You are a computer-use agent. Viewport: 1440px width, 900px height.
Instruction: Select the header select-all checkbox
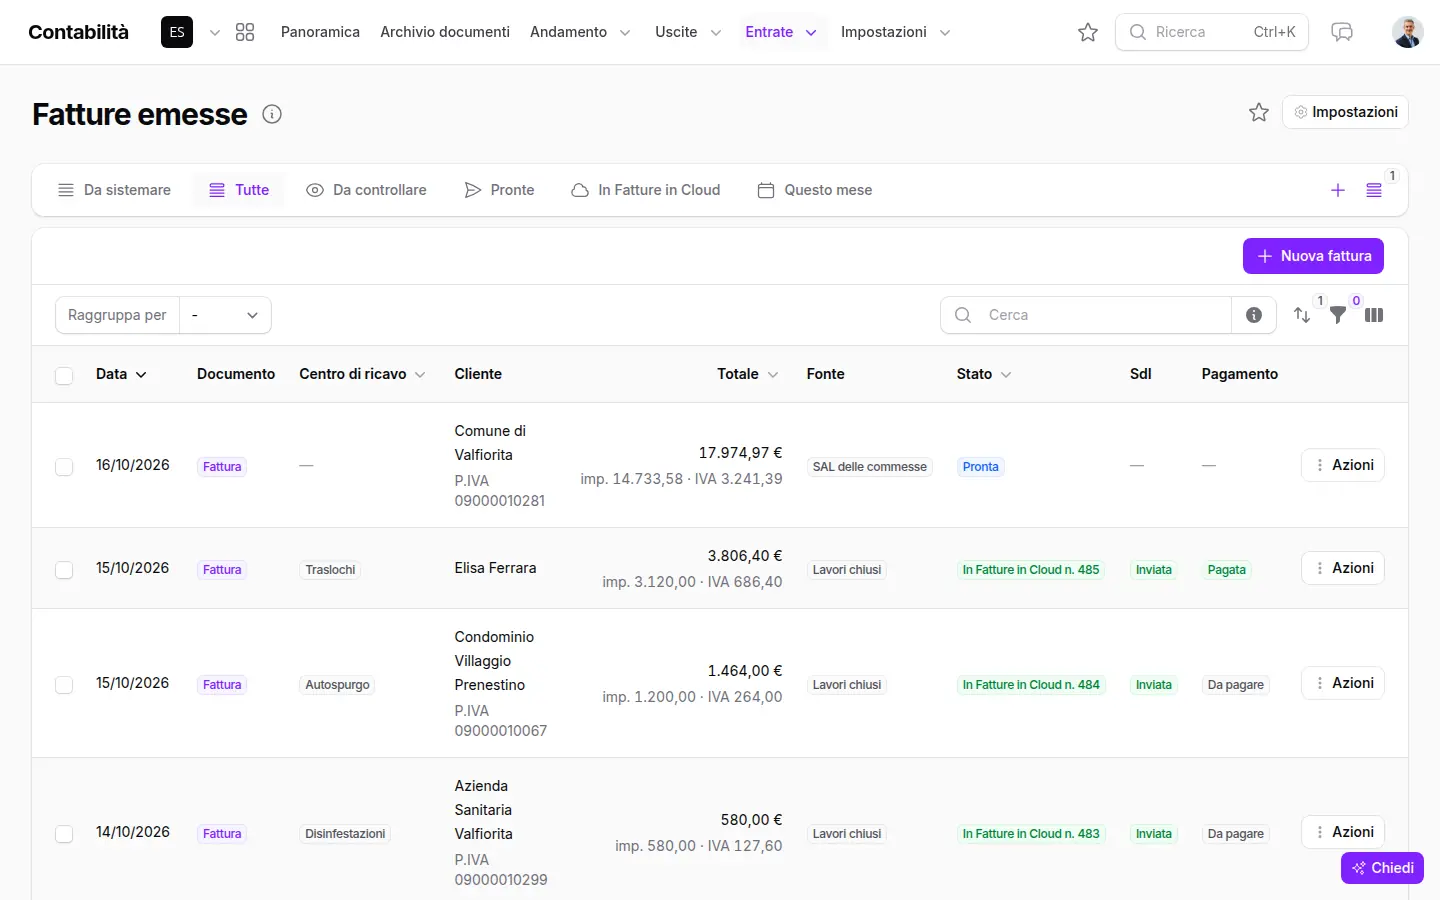click(64, 376)
